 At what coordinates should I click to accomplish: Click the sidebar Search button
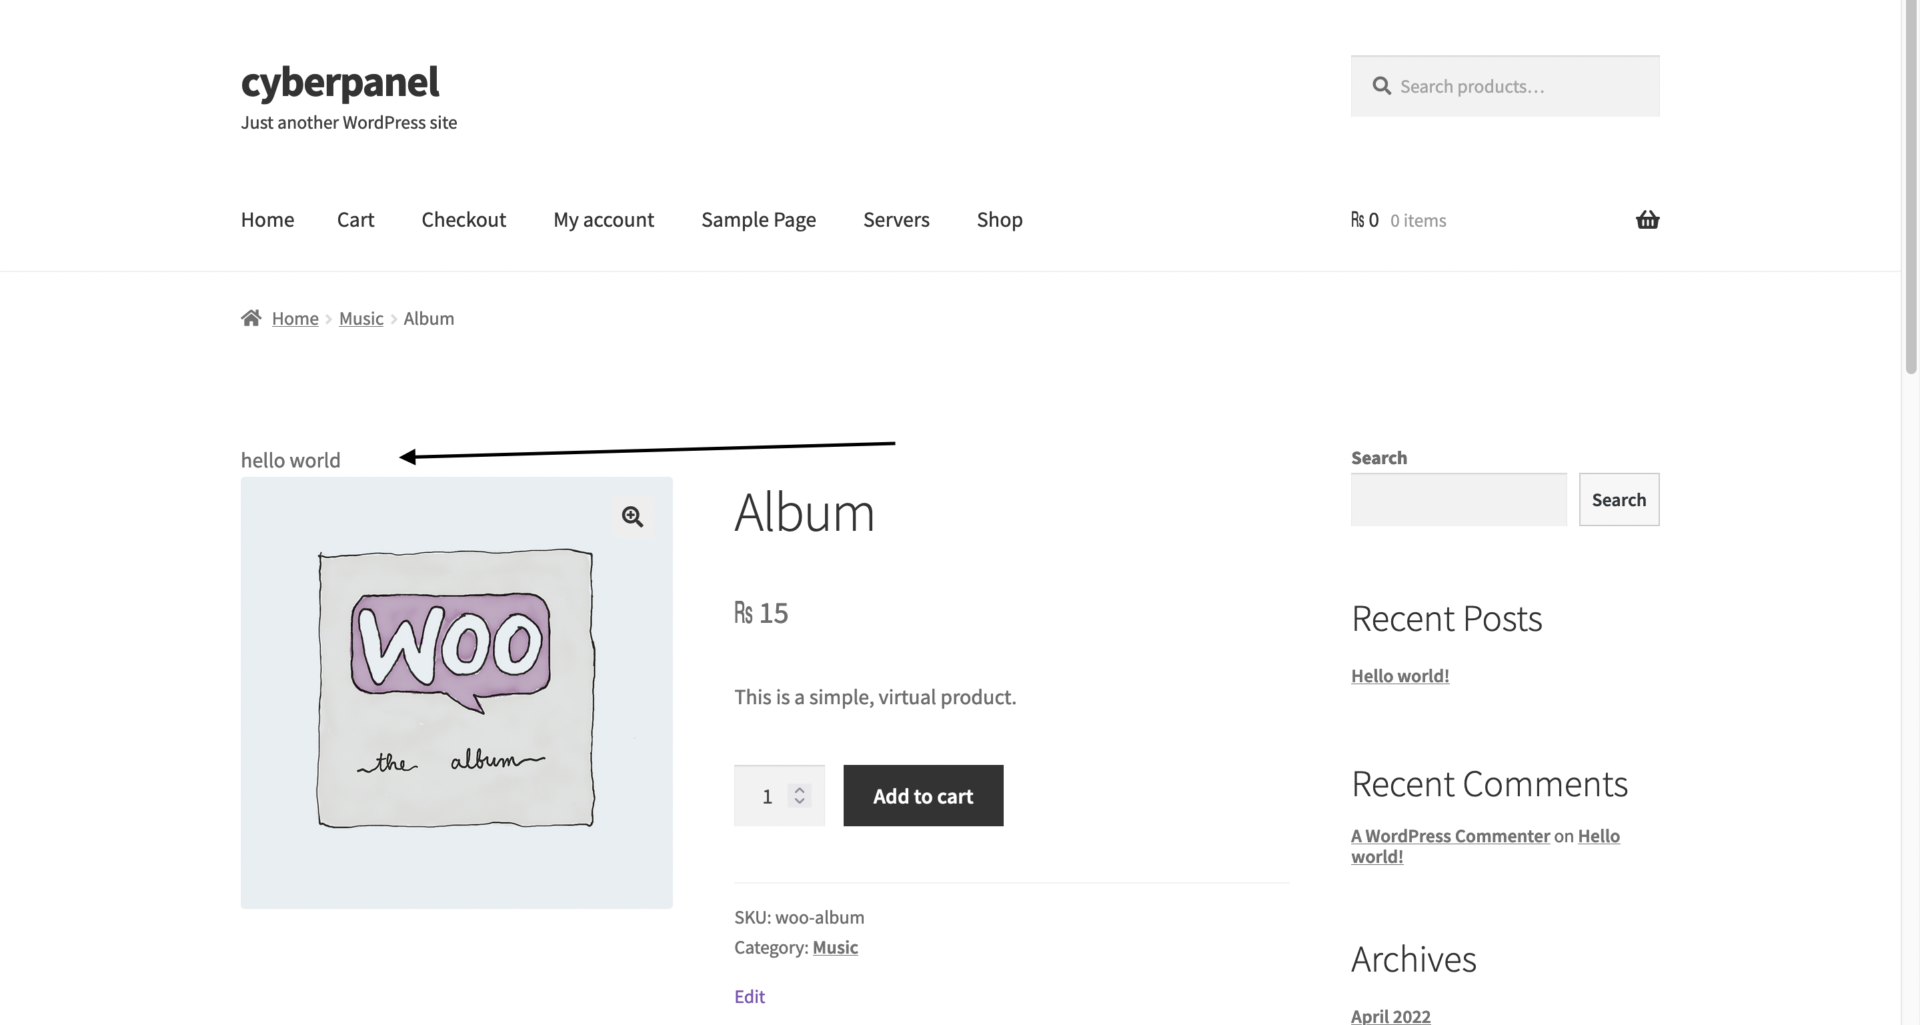1619,499
